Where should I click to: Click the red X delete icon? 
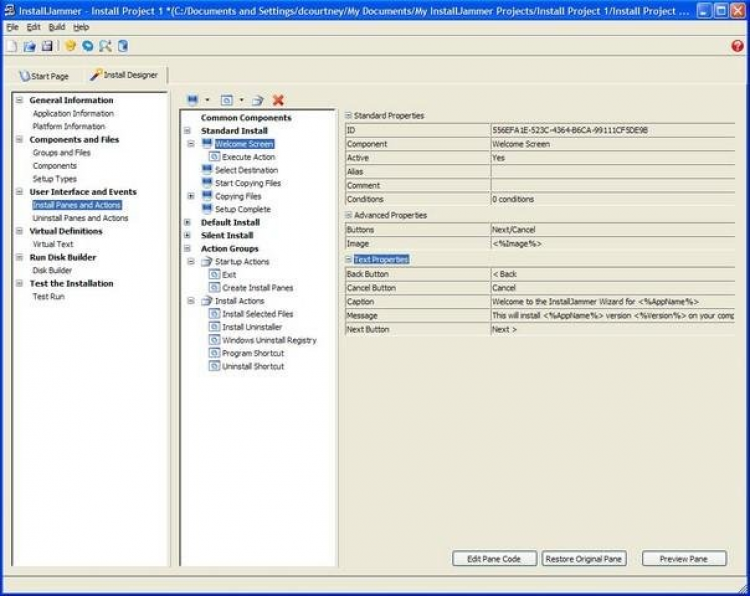coord(278,100)
